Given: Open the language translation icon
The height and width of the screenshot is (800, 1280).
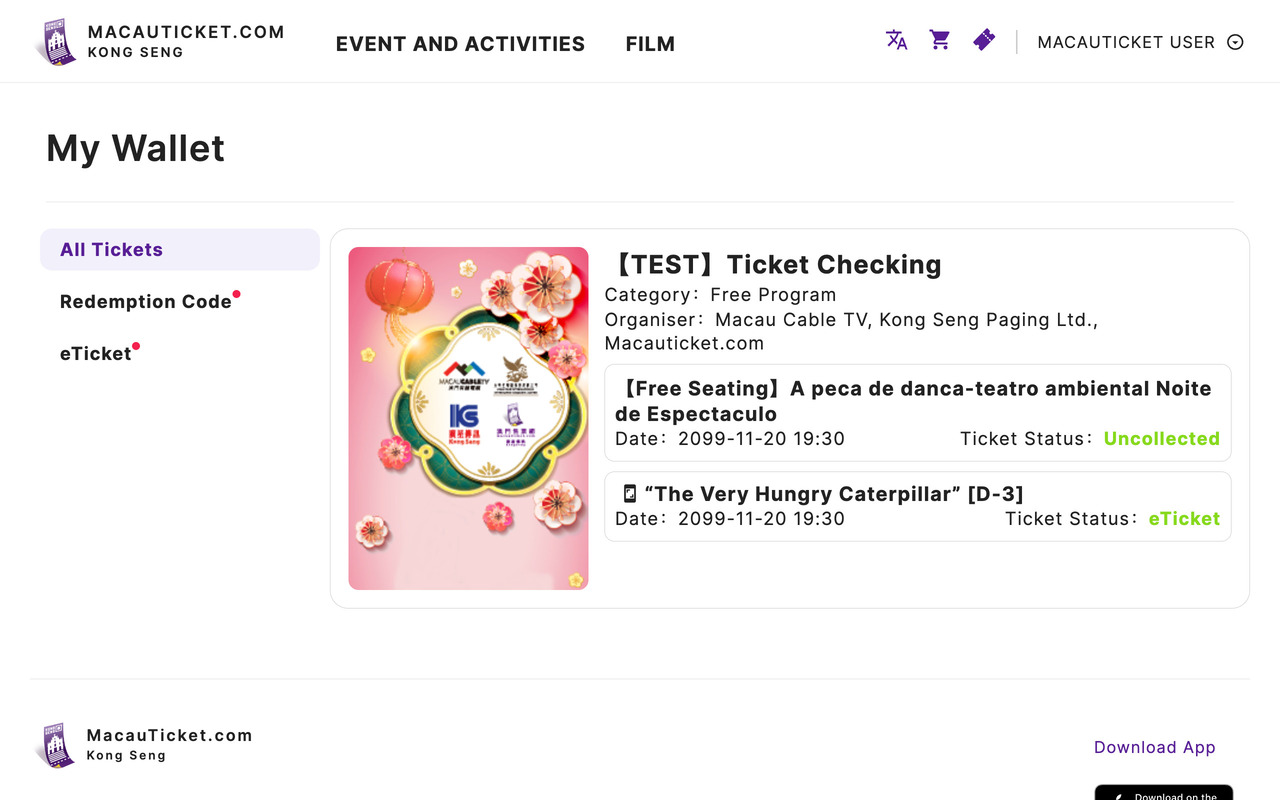Looking at the screenshot, I should pyautogui.click(x=896, y=40).
